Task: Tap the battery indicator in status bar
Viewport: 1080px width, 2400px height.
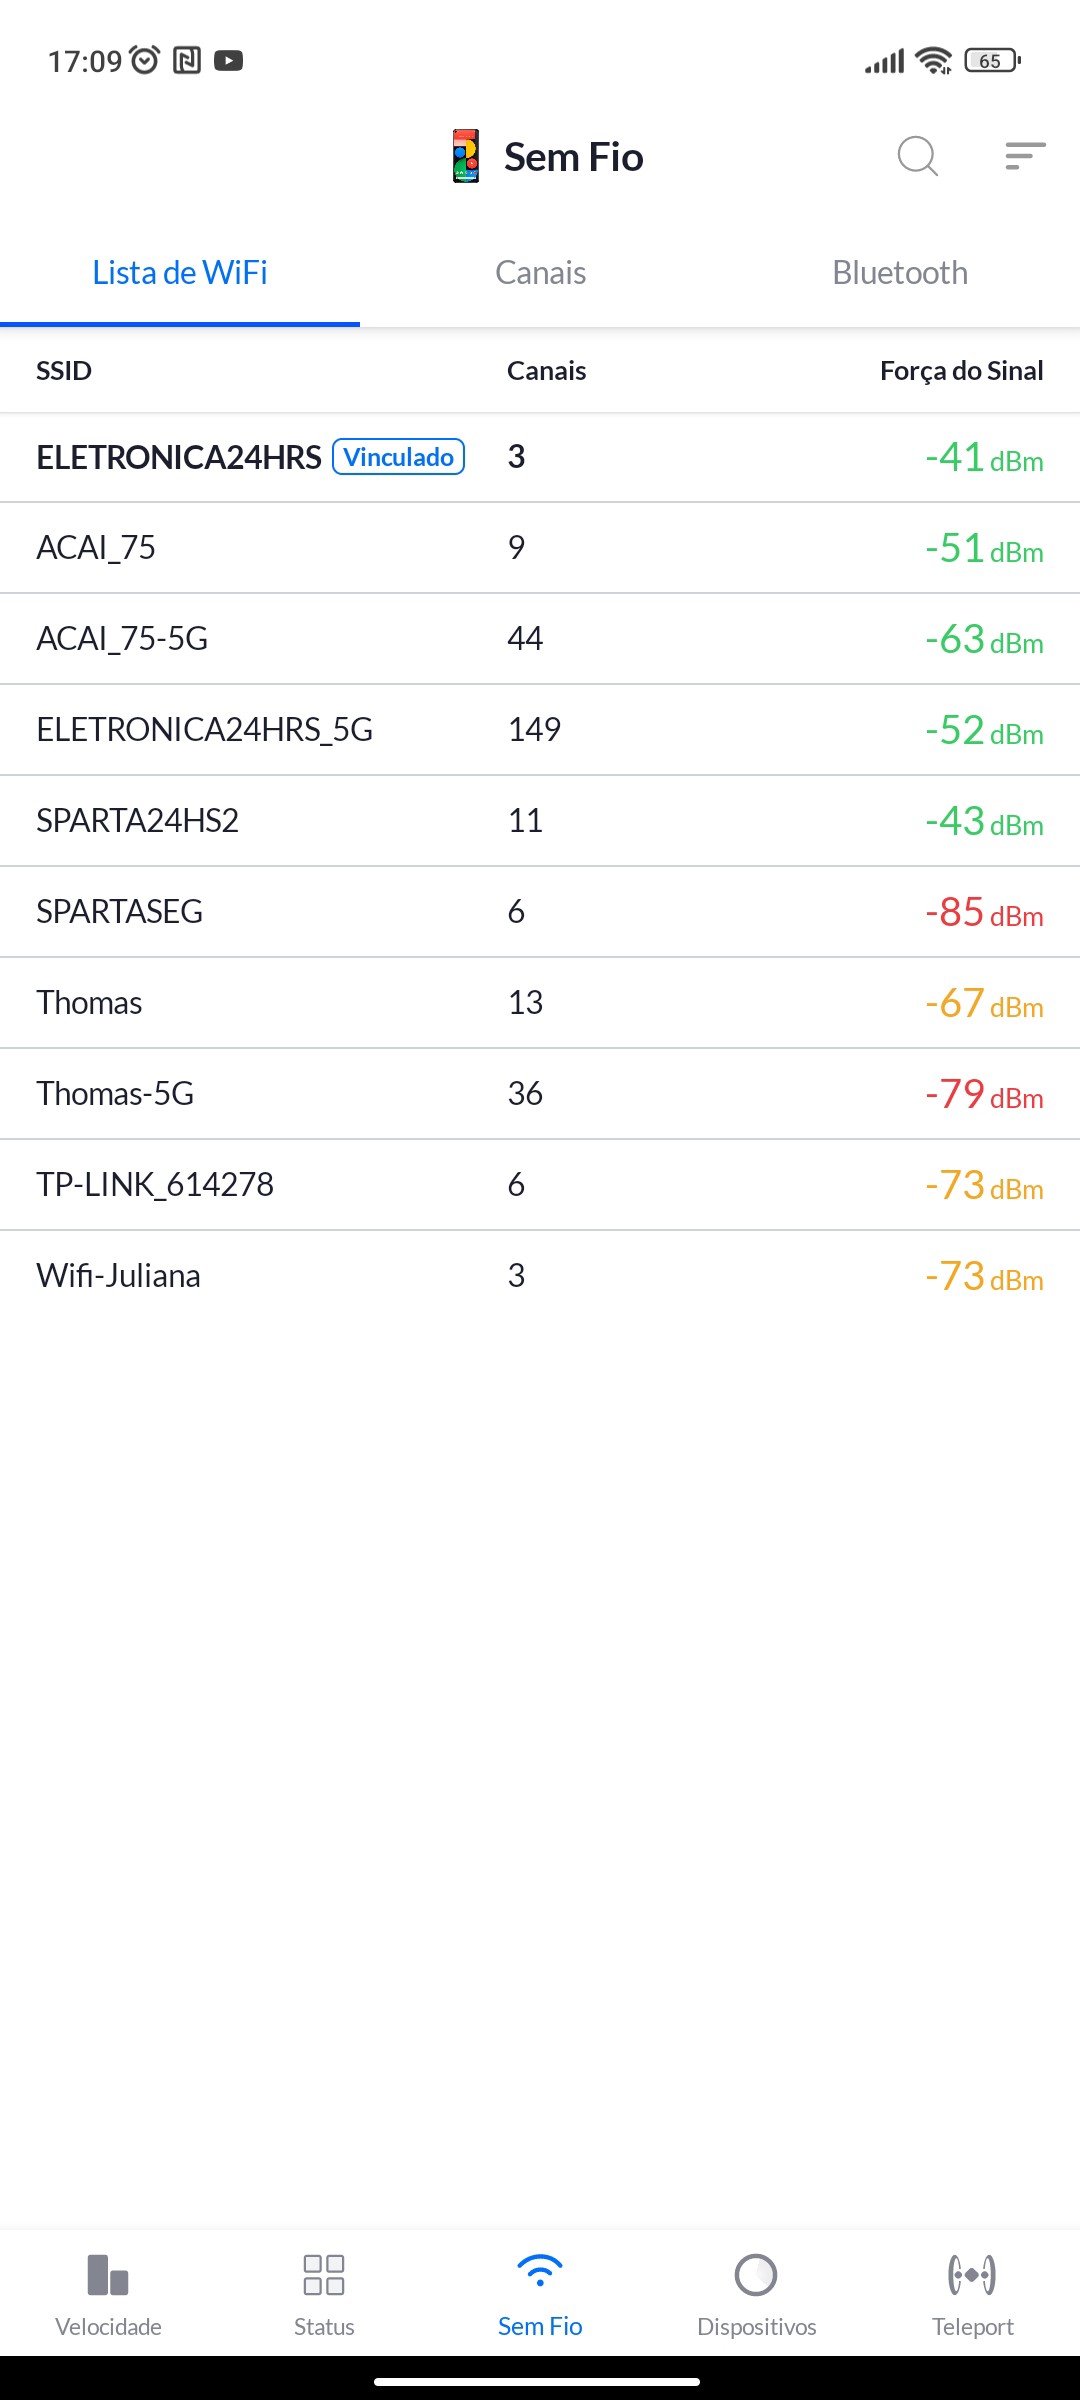Action: [992, 61]
